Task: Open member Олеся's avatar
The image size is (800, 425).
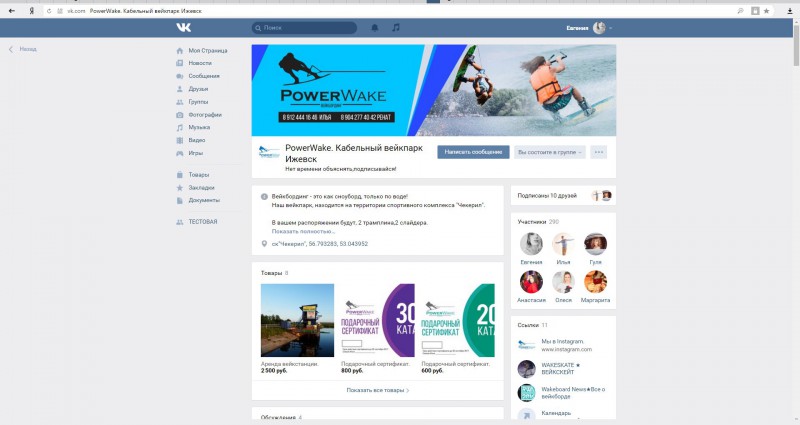Action: (563, 282)
